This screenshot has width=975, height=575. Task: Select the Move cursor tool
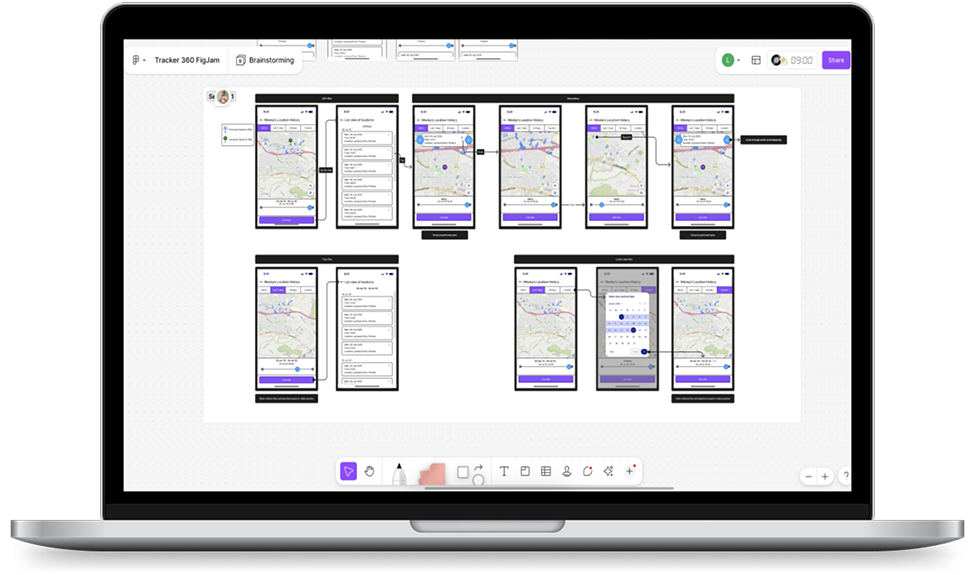[x=348, y=472]
